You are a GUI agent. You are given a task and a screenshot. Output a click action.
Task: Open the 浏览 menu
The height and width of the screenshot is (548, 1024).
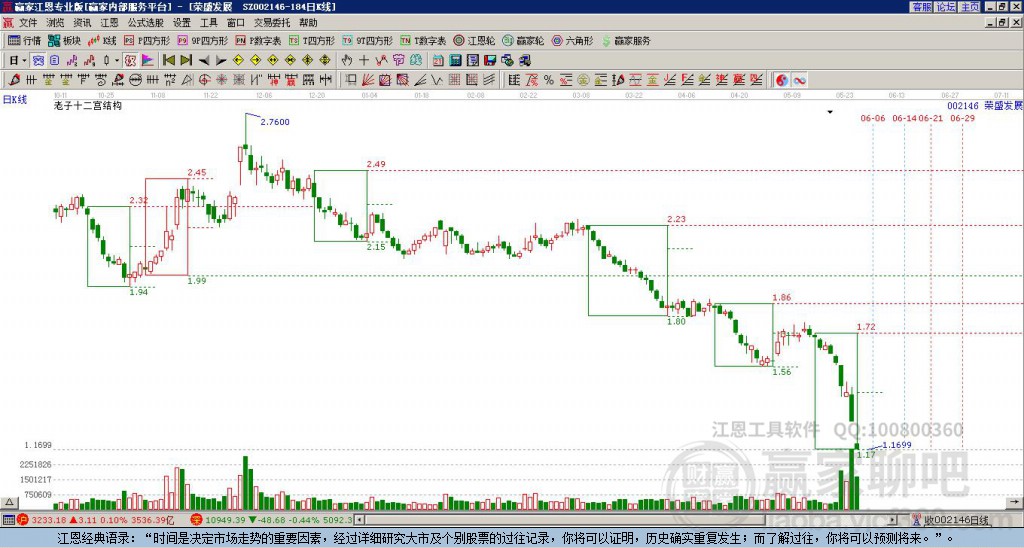(56, 23)
